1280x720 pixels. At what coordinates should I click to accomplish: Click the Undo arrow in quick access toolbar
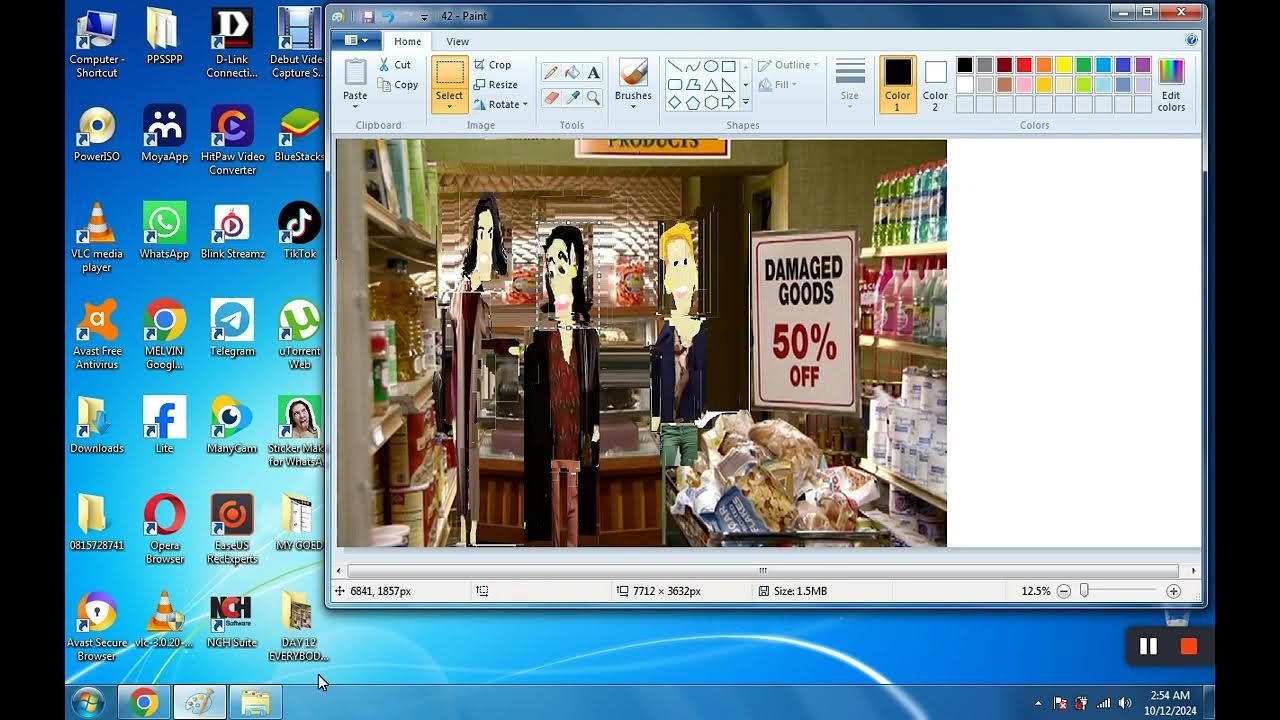pos(387,16)
